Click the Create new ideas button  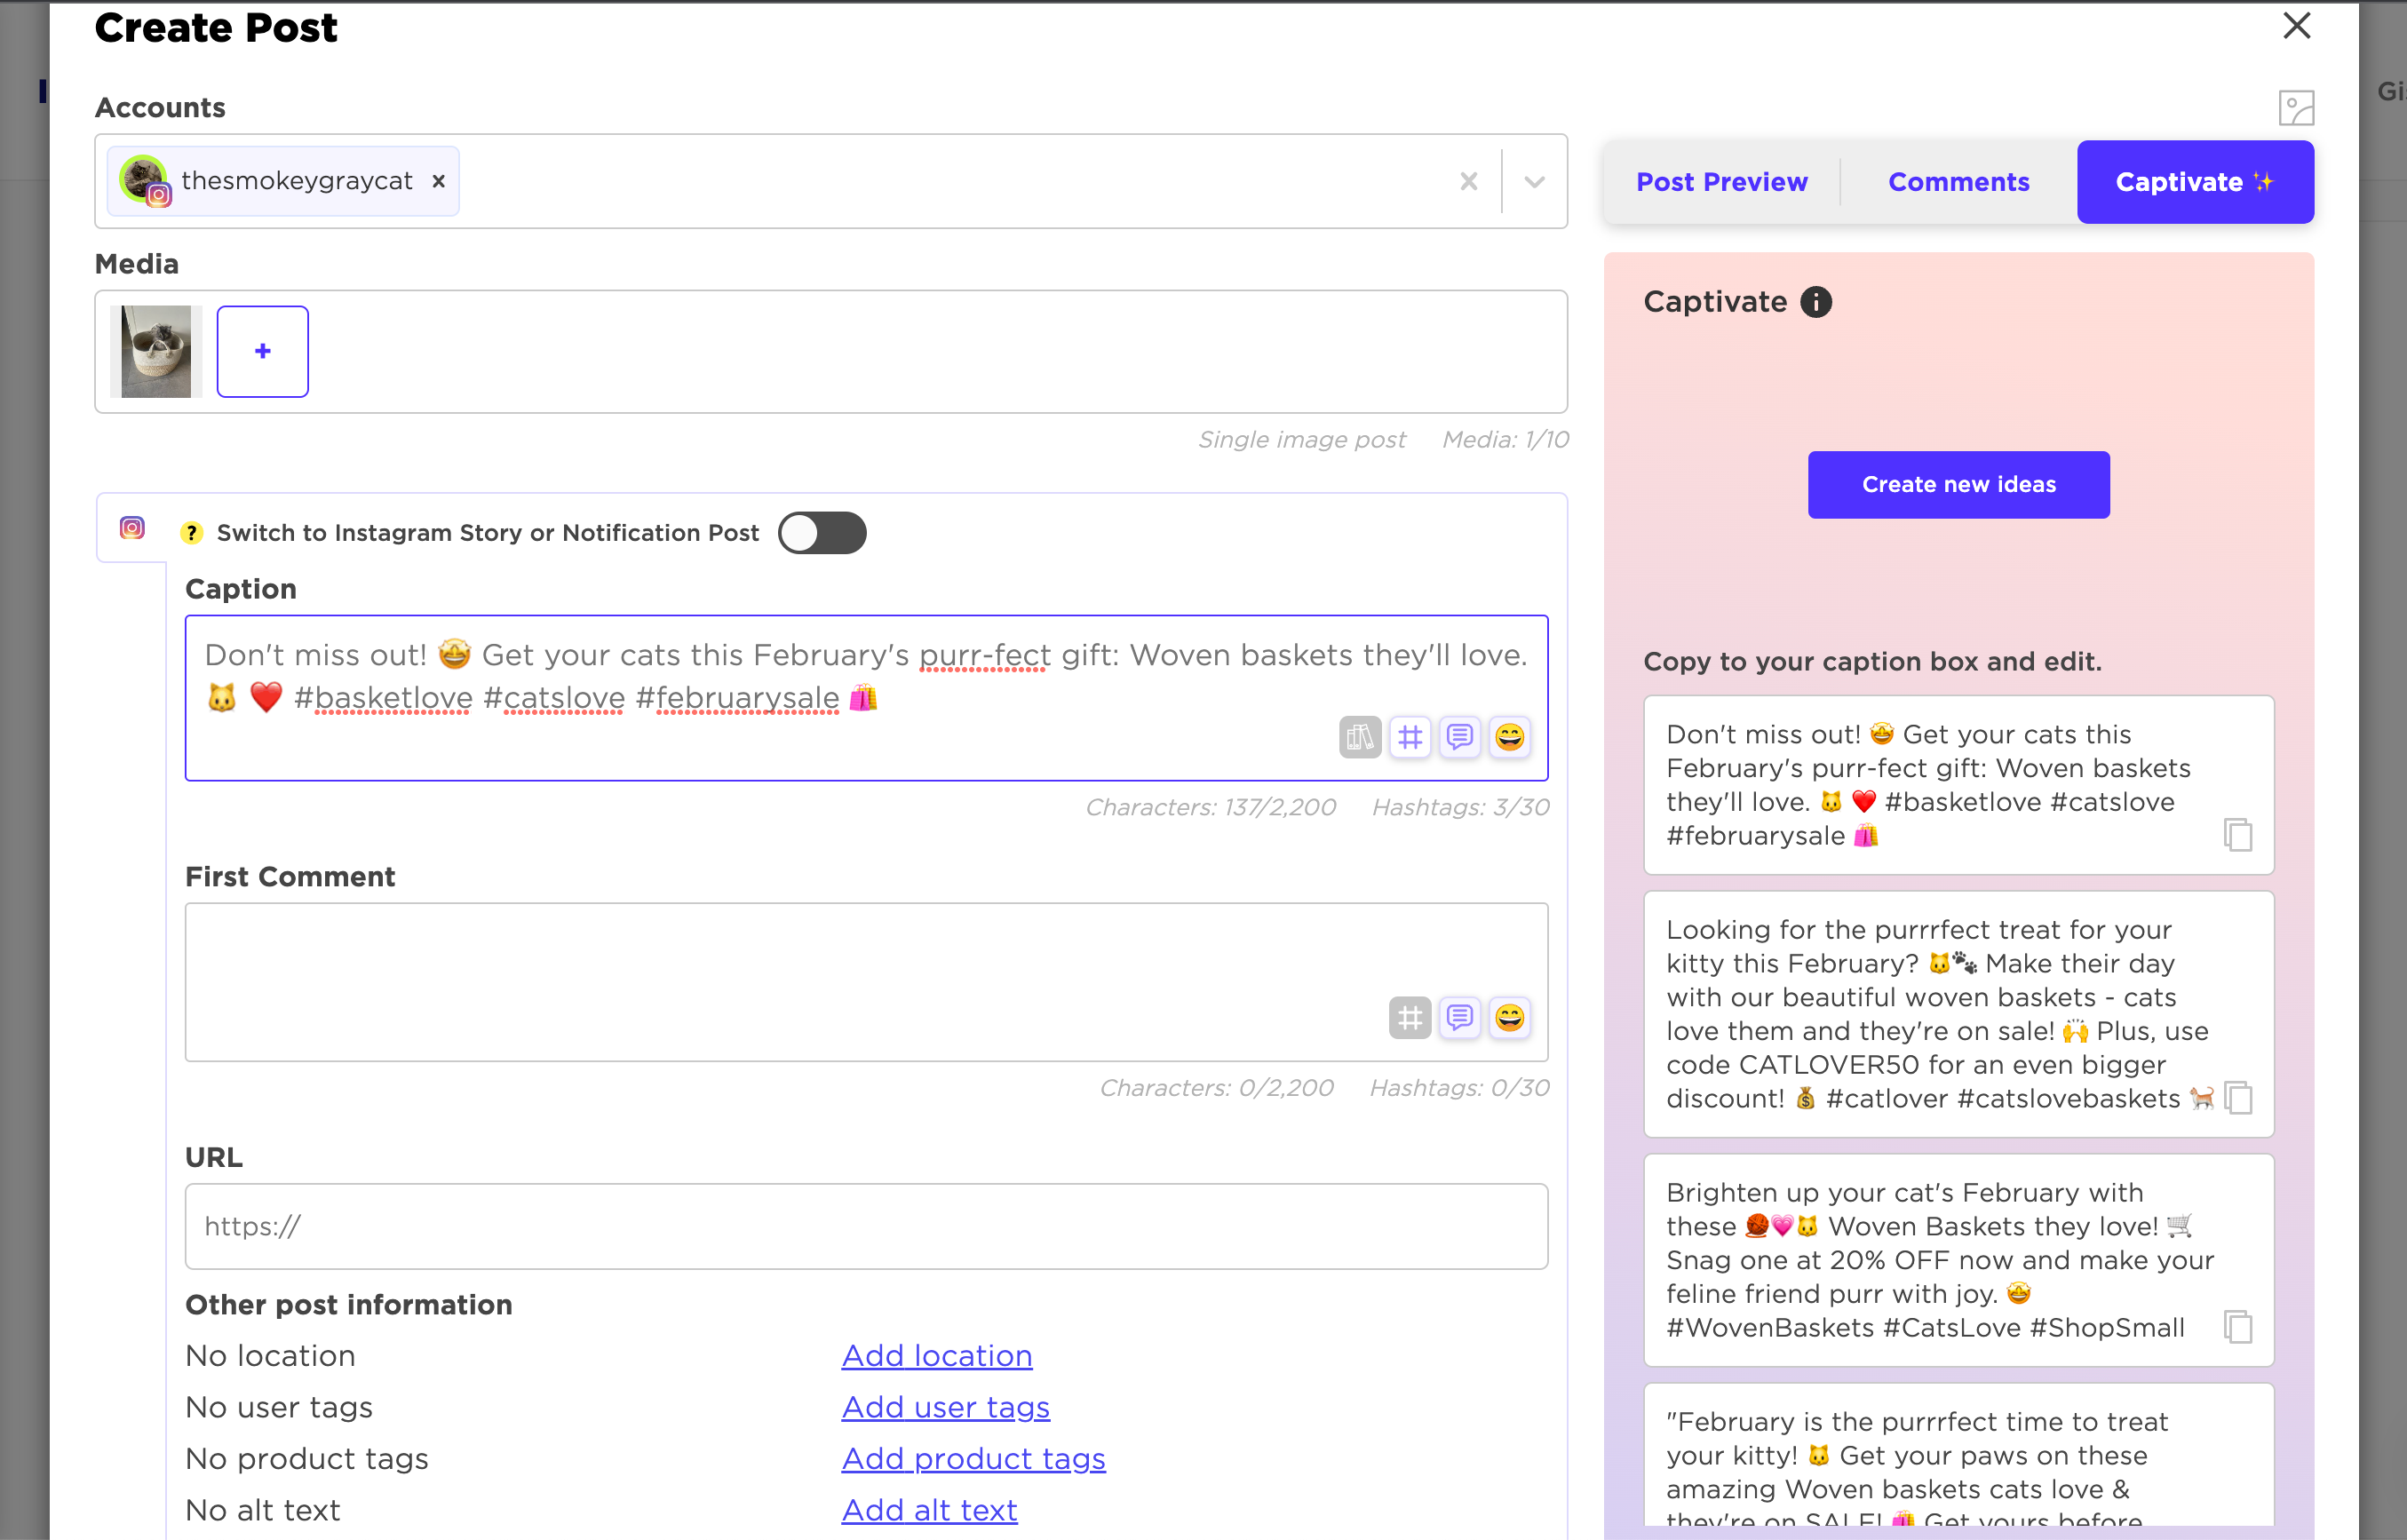(x=1958, y=485)
